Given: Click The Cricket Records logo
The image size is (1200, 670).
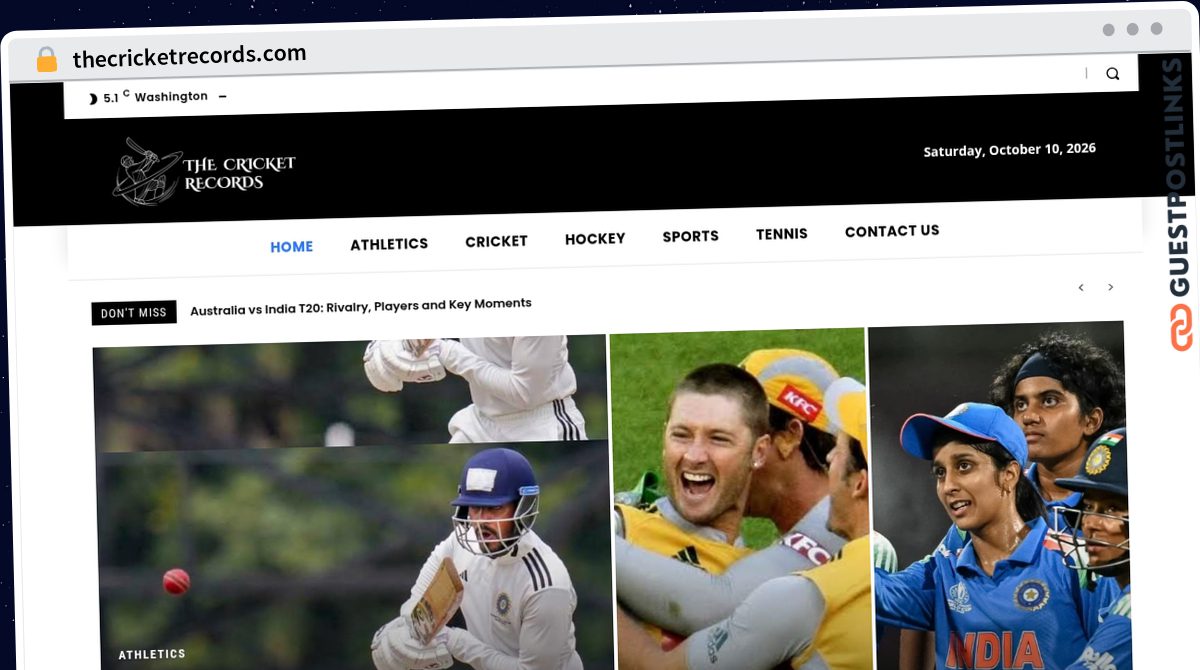Looking at the screenshot, I should [204, 171].
